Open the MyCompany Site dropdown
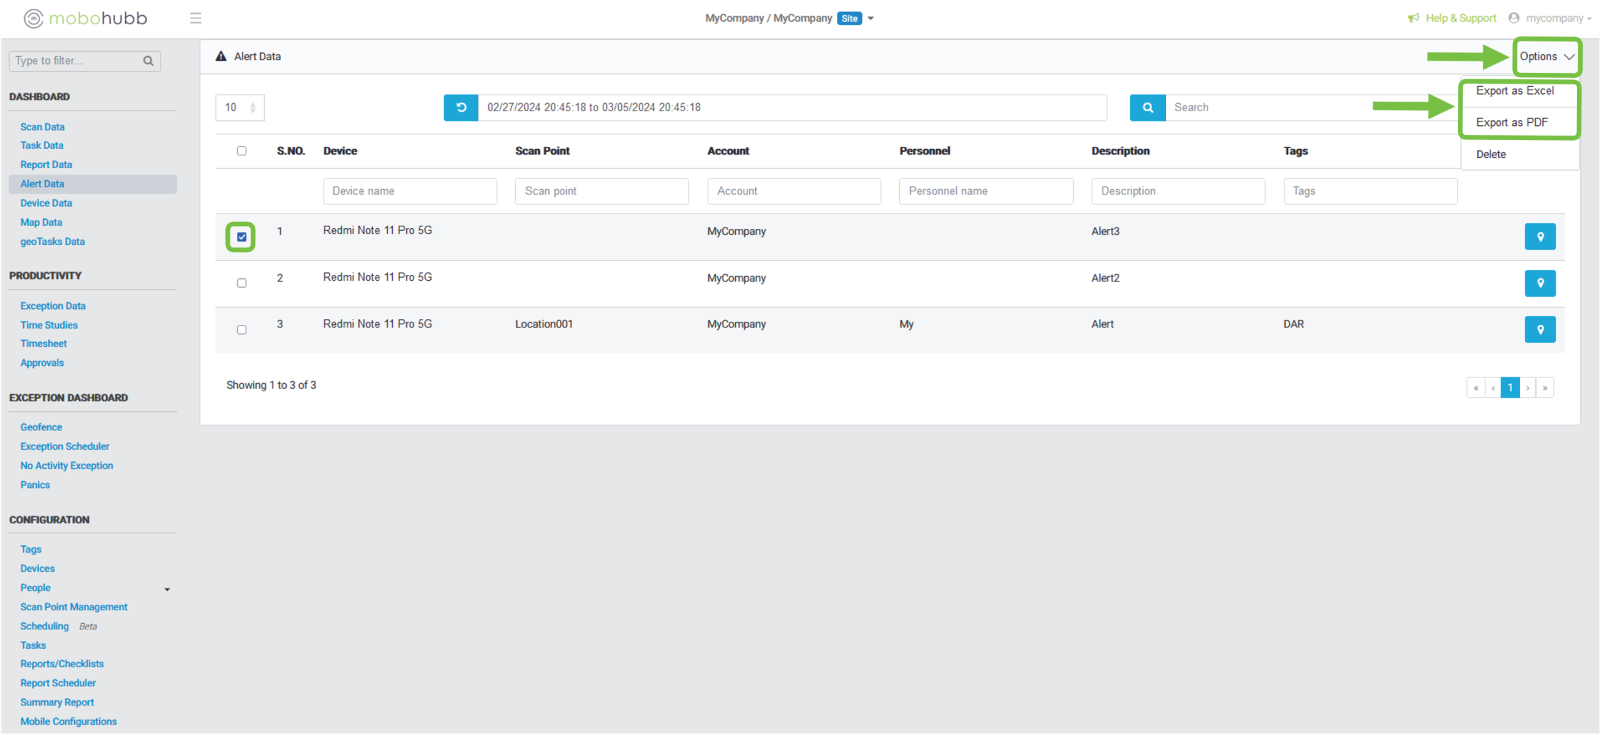The image size is (1600, 735). 870,18
